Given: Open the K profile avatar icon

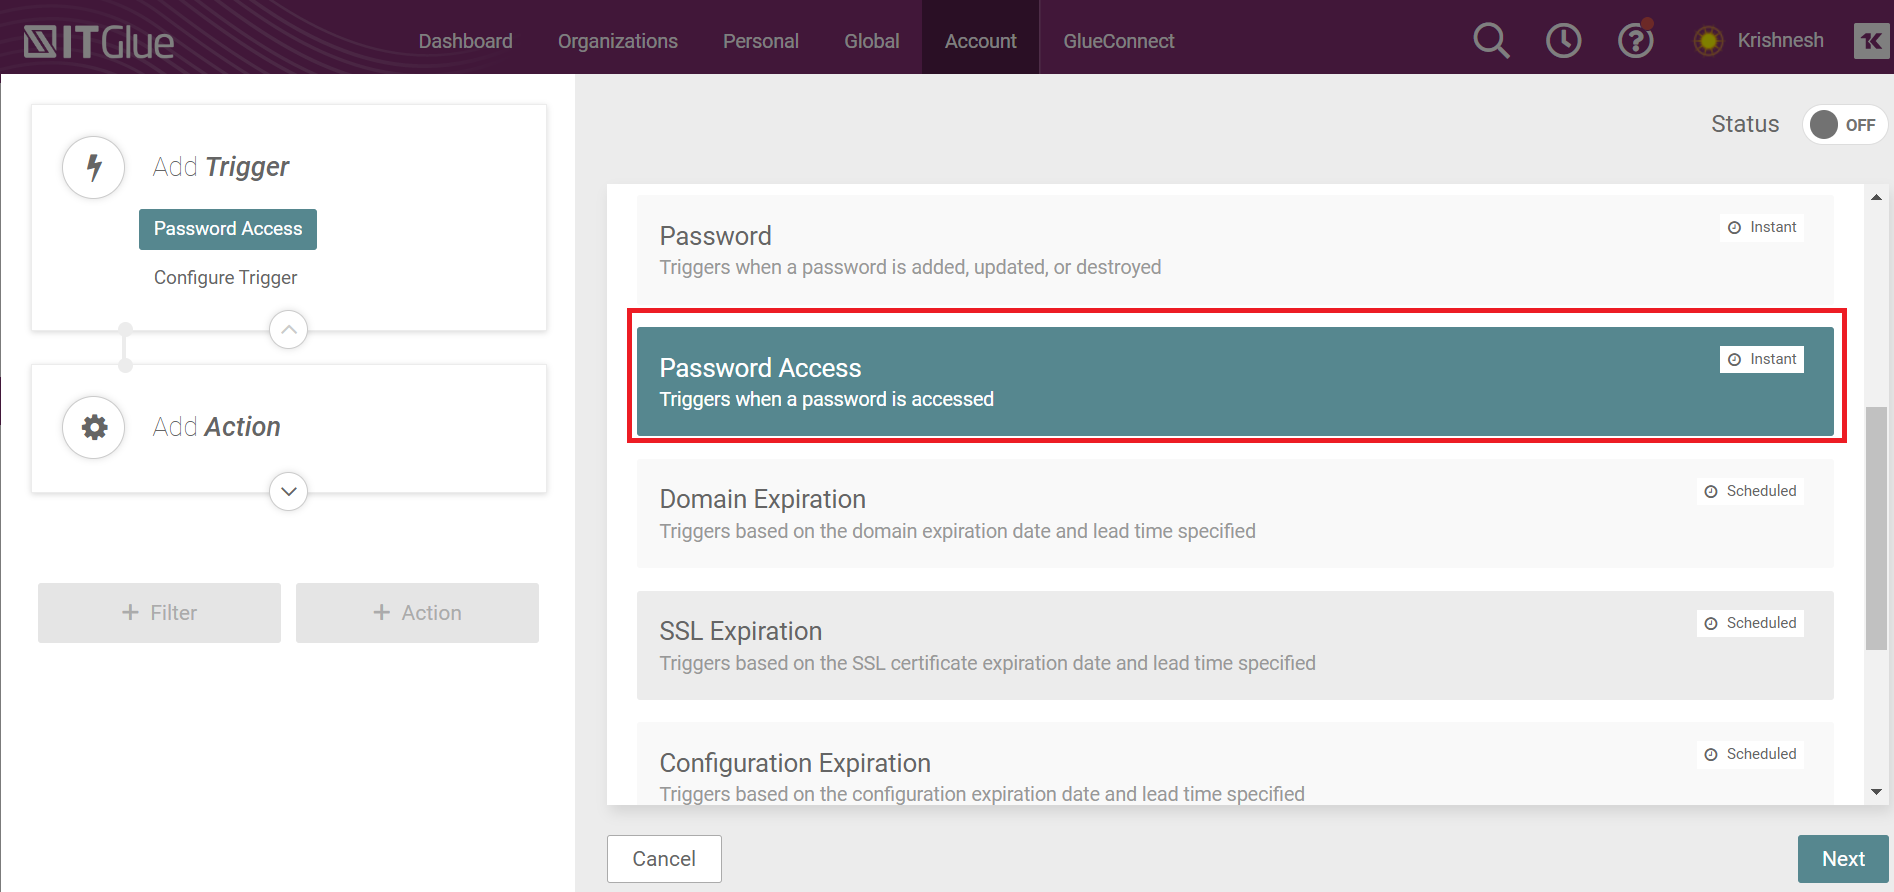Looking at the screenshot, I should [x=1871, y=41].
